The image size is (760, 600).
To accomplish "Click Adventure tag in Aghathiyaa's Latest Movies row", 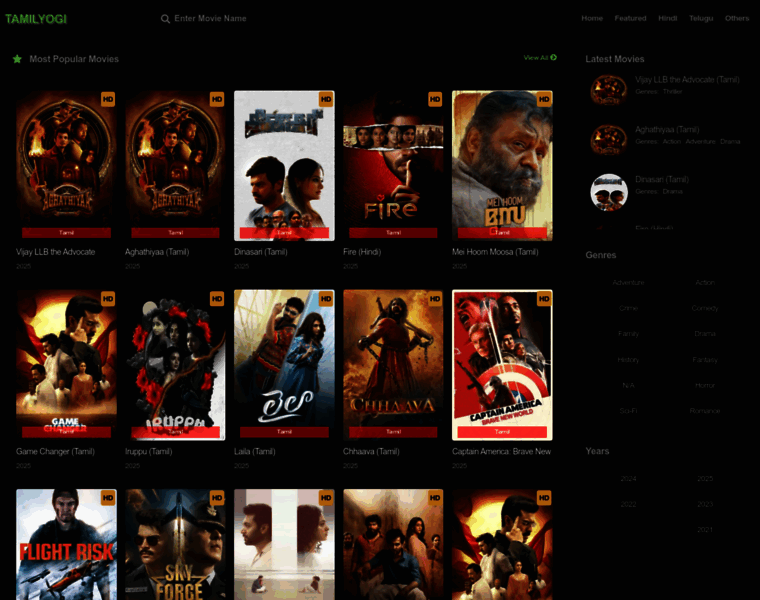I will [x=700, y=142].
